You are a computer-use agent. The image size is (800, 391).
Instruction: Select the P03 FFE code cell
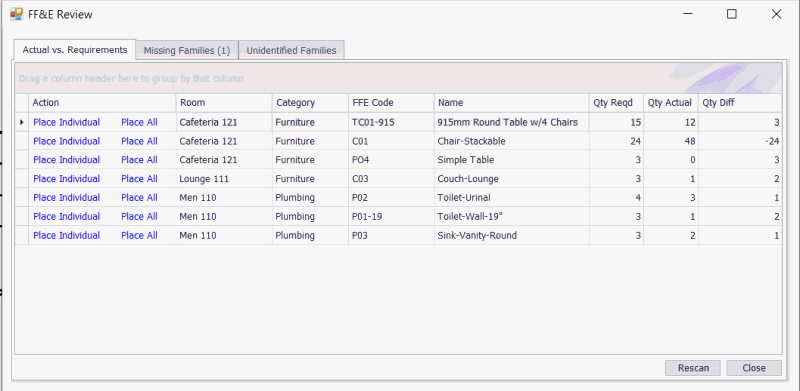point(391,235)
